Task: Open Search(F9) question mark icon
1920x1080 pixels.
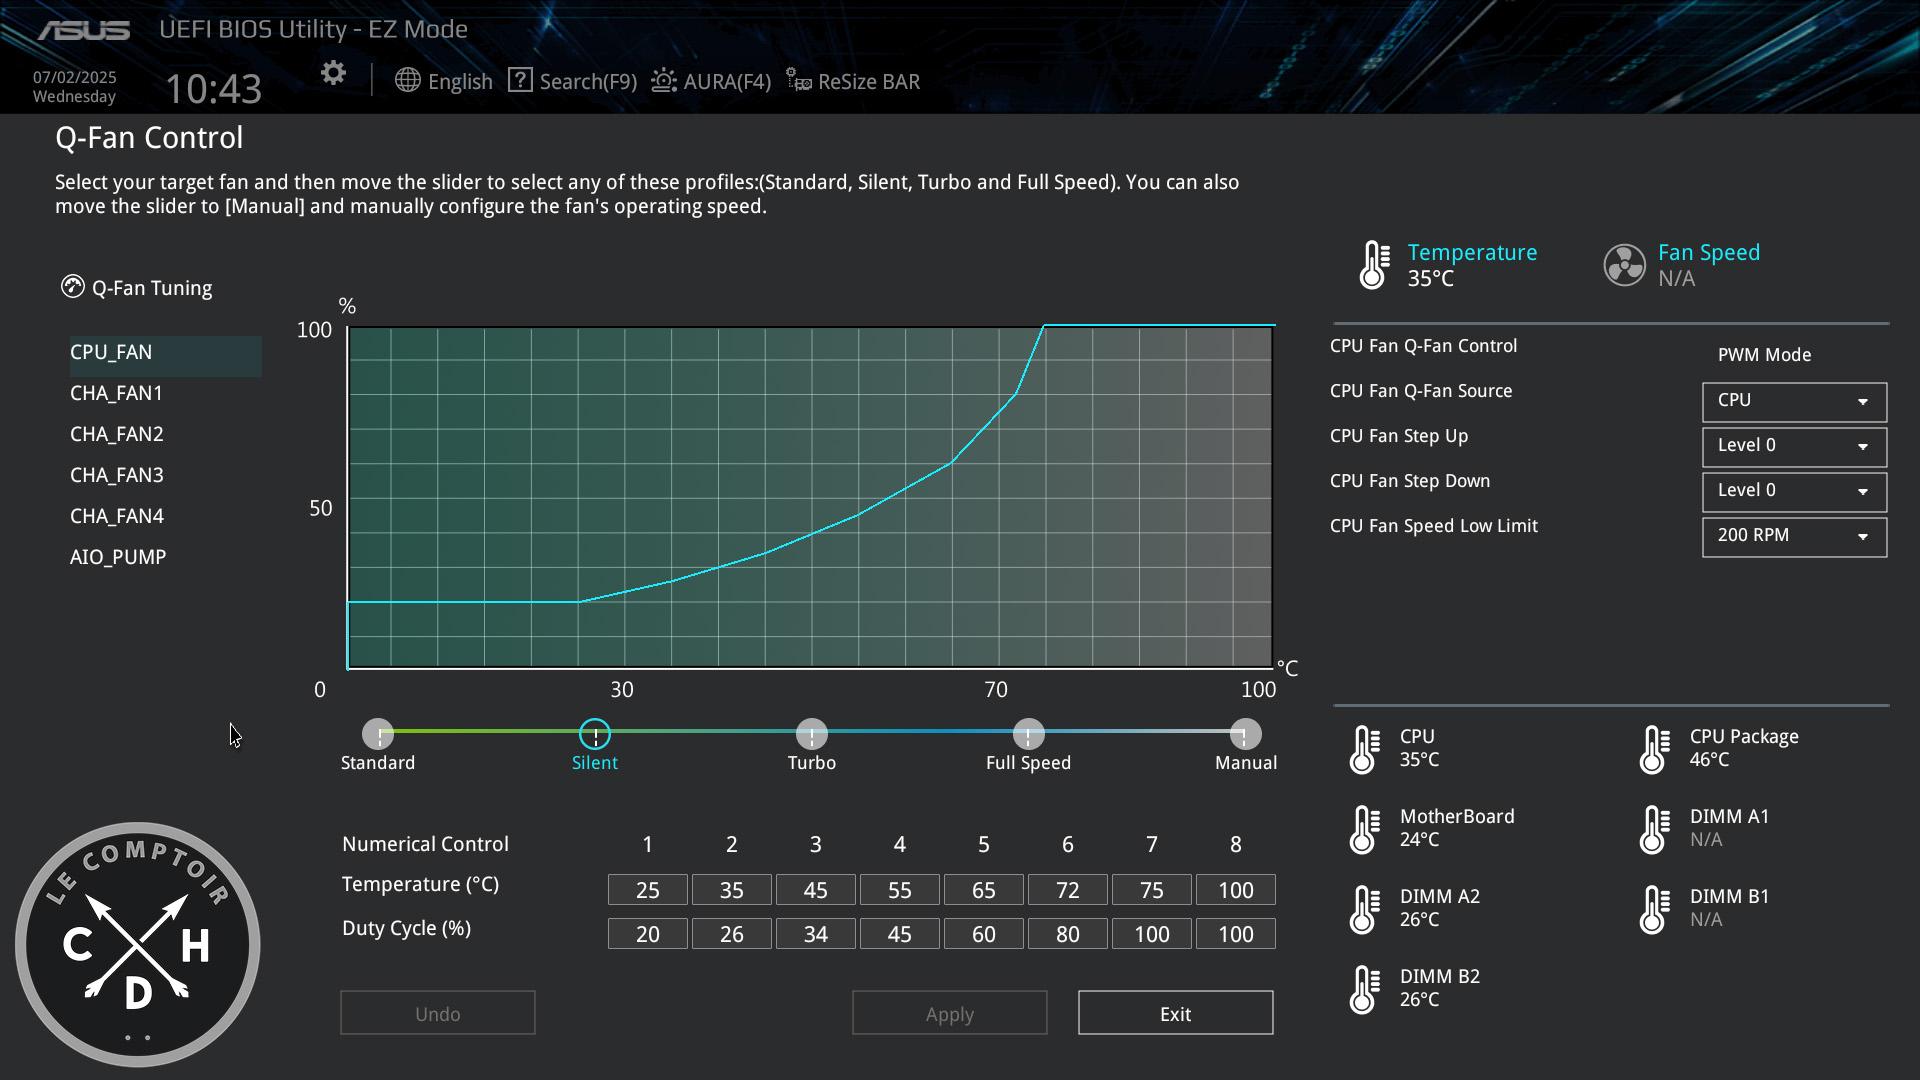Action: point(520,80)
